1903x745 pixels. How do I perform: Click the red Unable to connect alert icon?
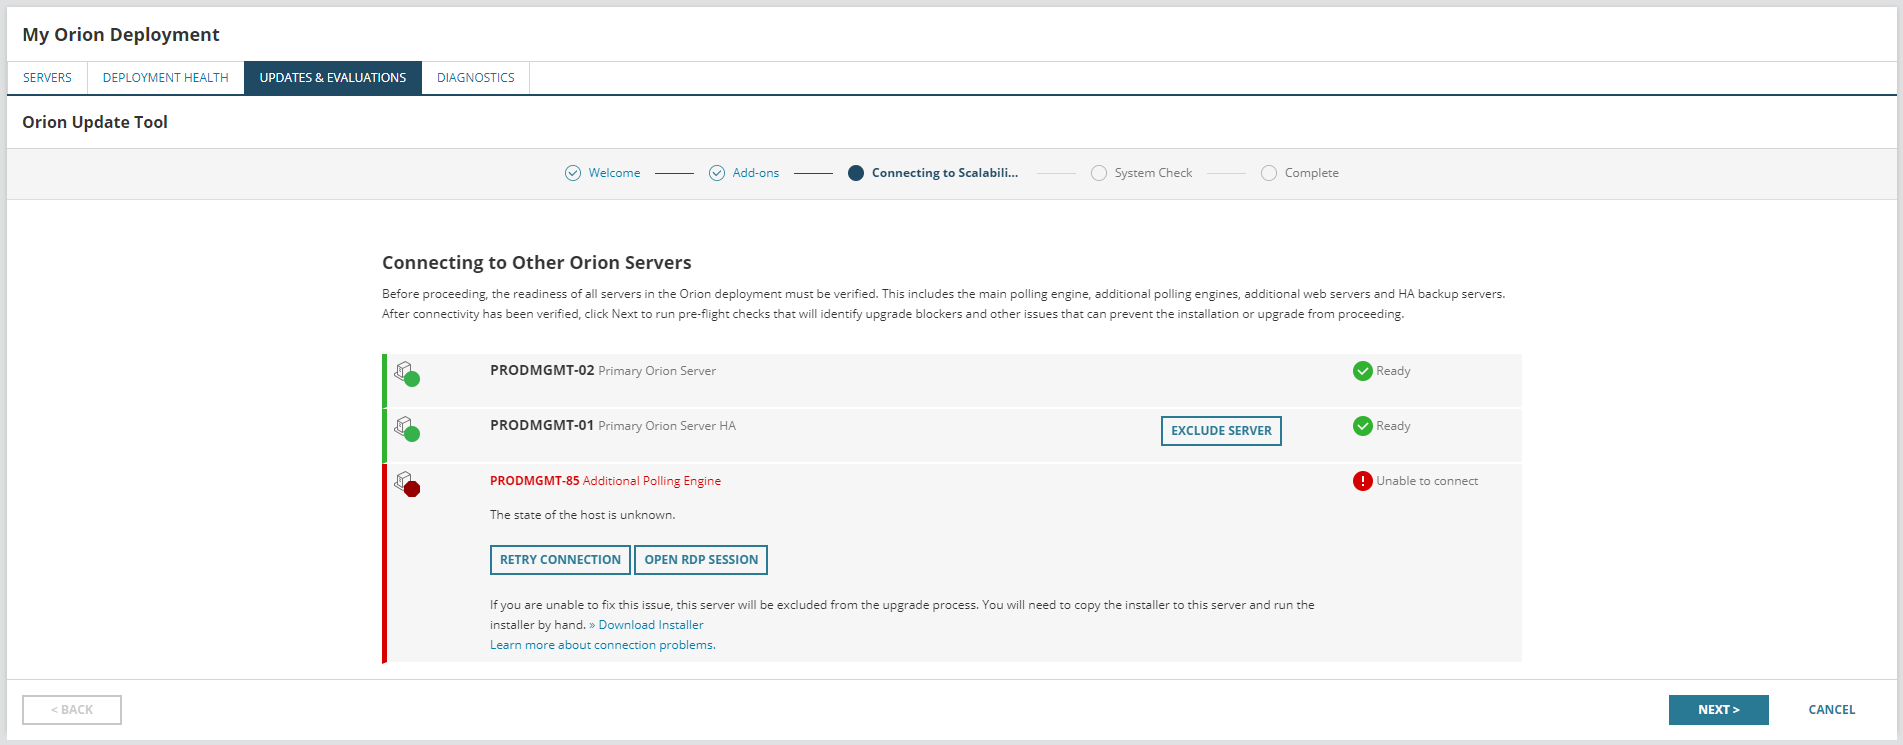tap(1362, 481)
